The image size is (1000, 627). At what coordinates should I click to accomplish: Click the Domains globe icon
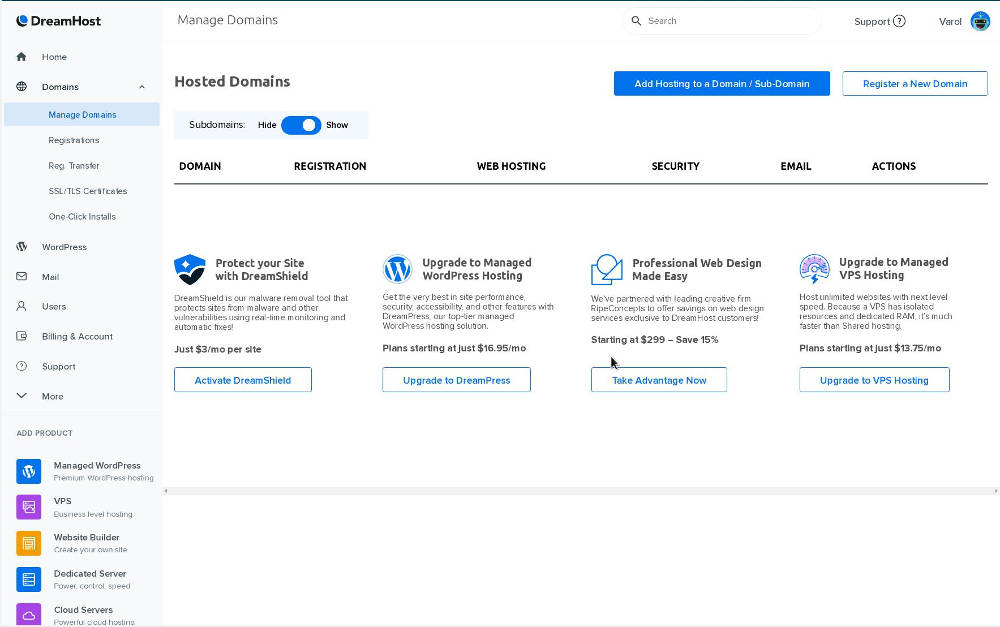22,86
